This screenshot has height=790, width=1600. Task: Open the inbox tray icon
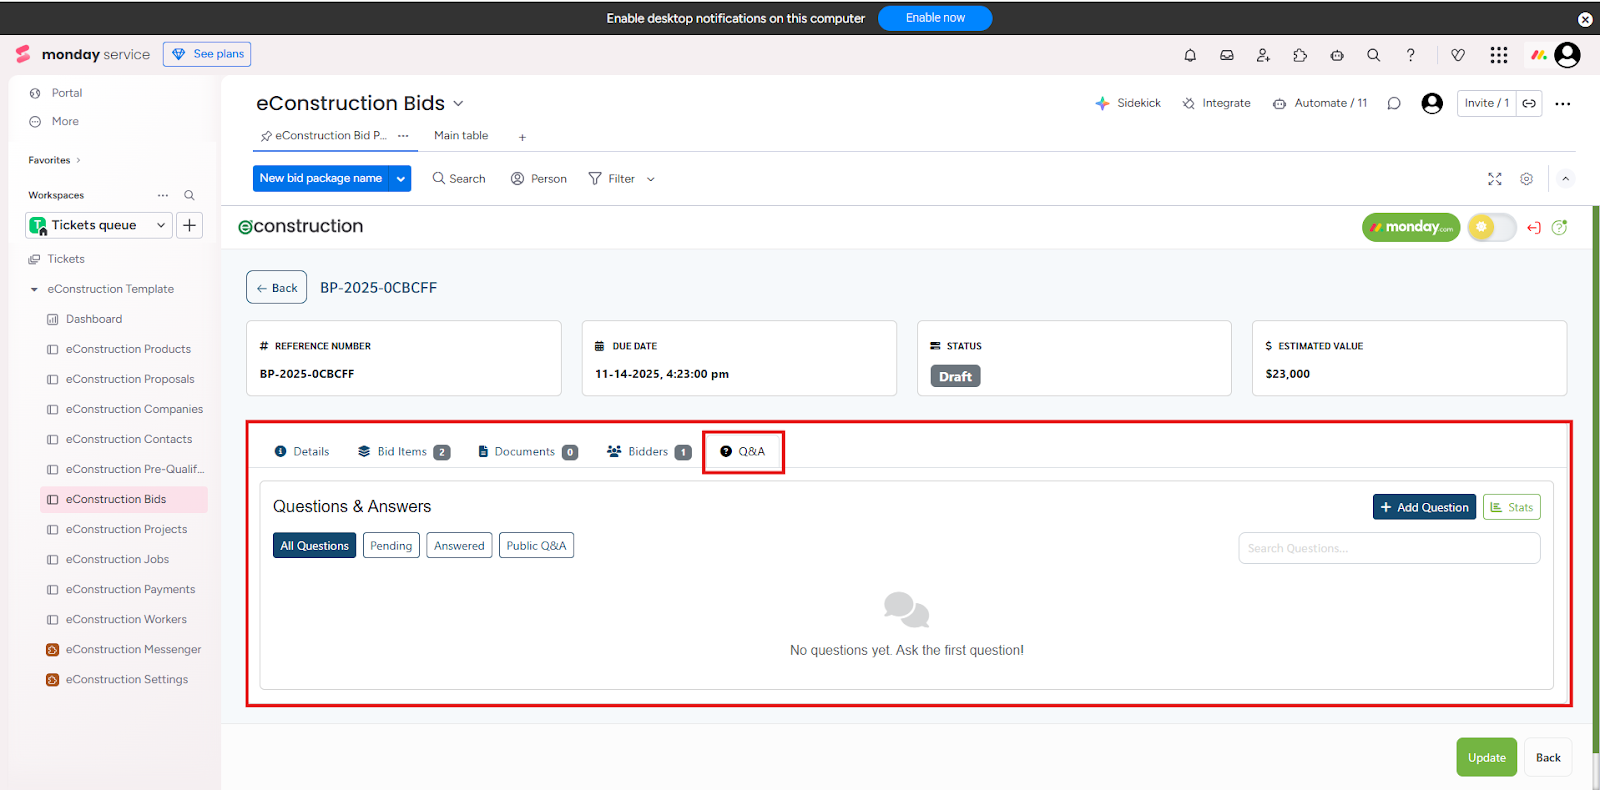tap(1226, 56)
